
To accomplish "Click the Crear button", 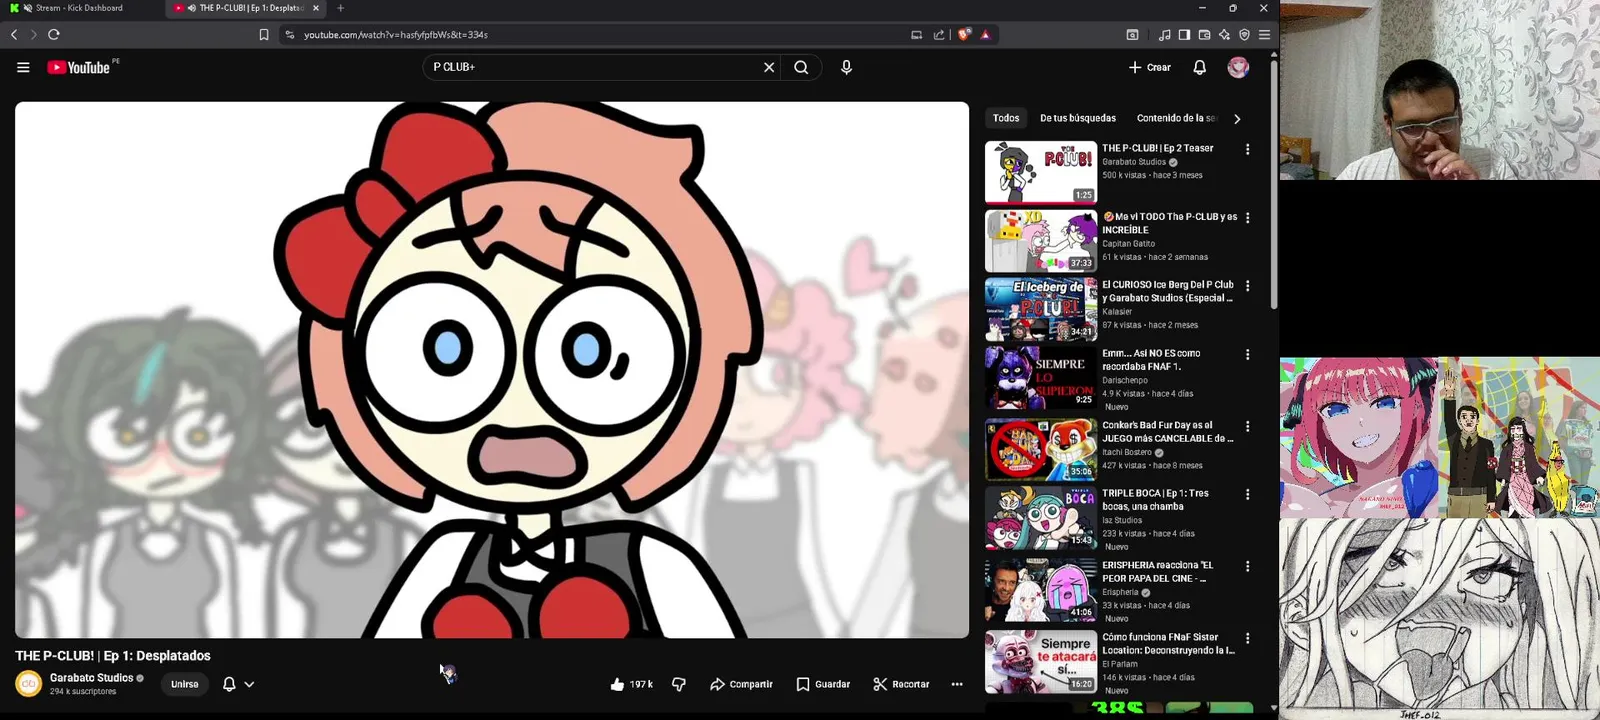I will tap(1150, 67).
